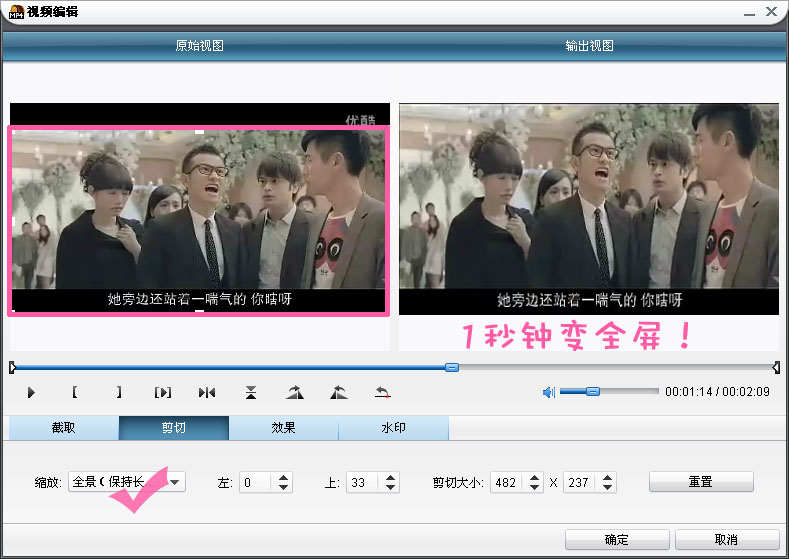Cancel with the 取消 button

point(727,539)
